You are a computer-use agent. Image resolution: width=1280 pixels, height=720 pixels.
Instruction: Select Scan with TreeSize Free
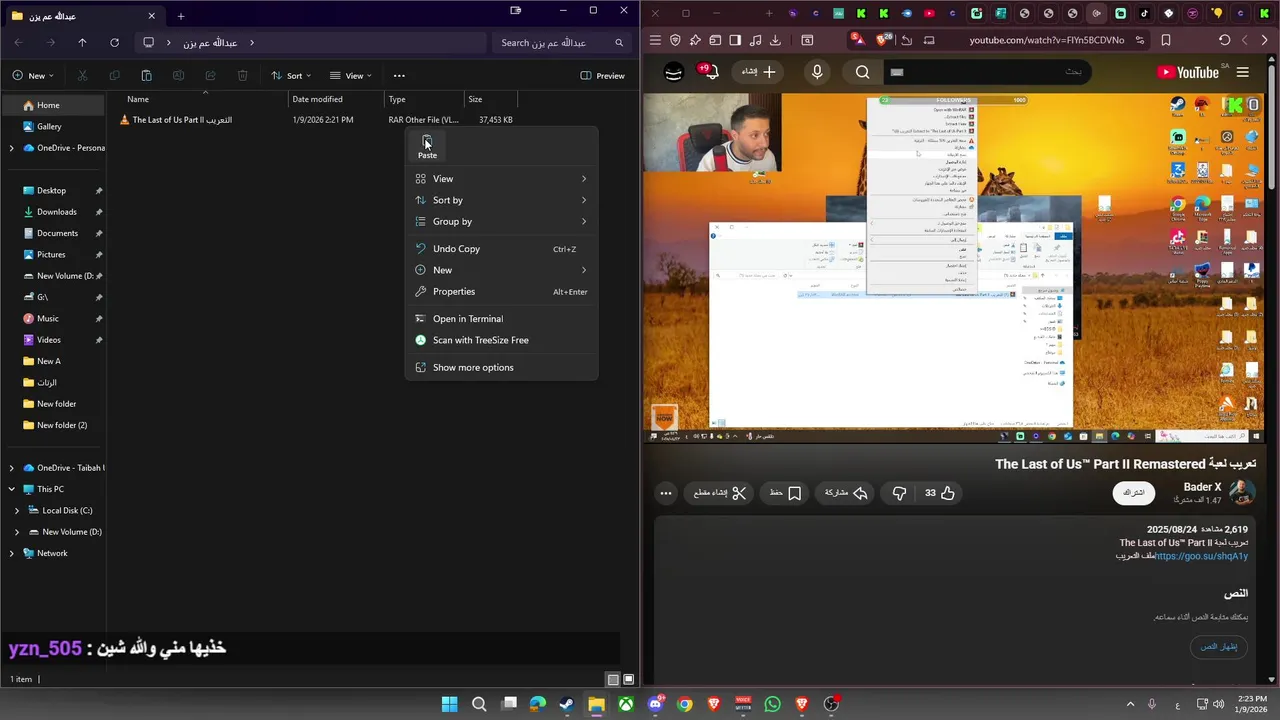click(501, 340)
